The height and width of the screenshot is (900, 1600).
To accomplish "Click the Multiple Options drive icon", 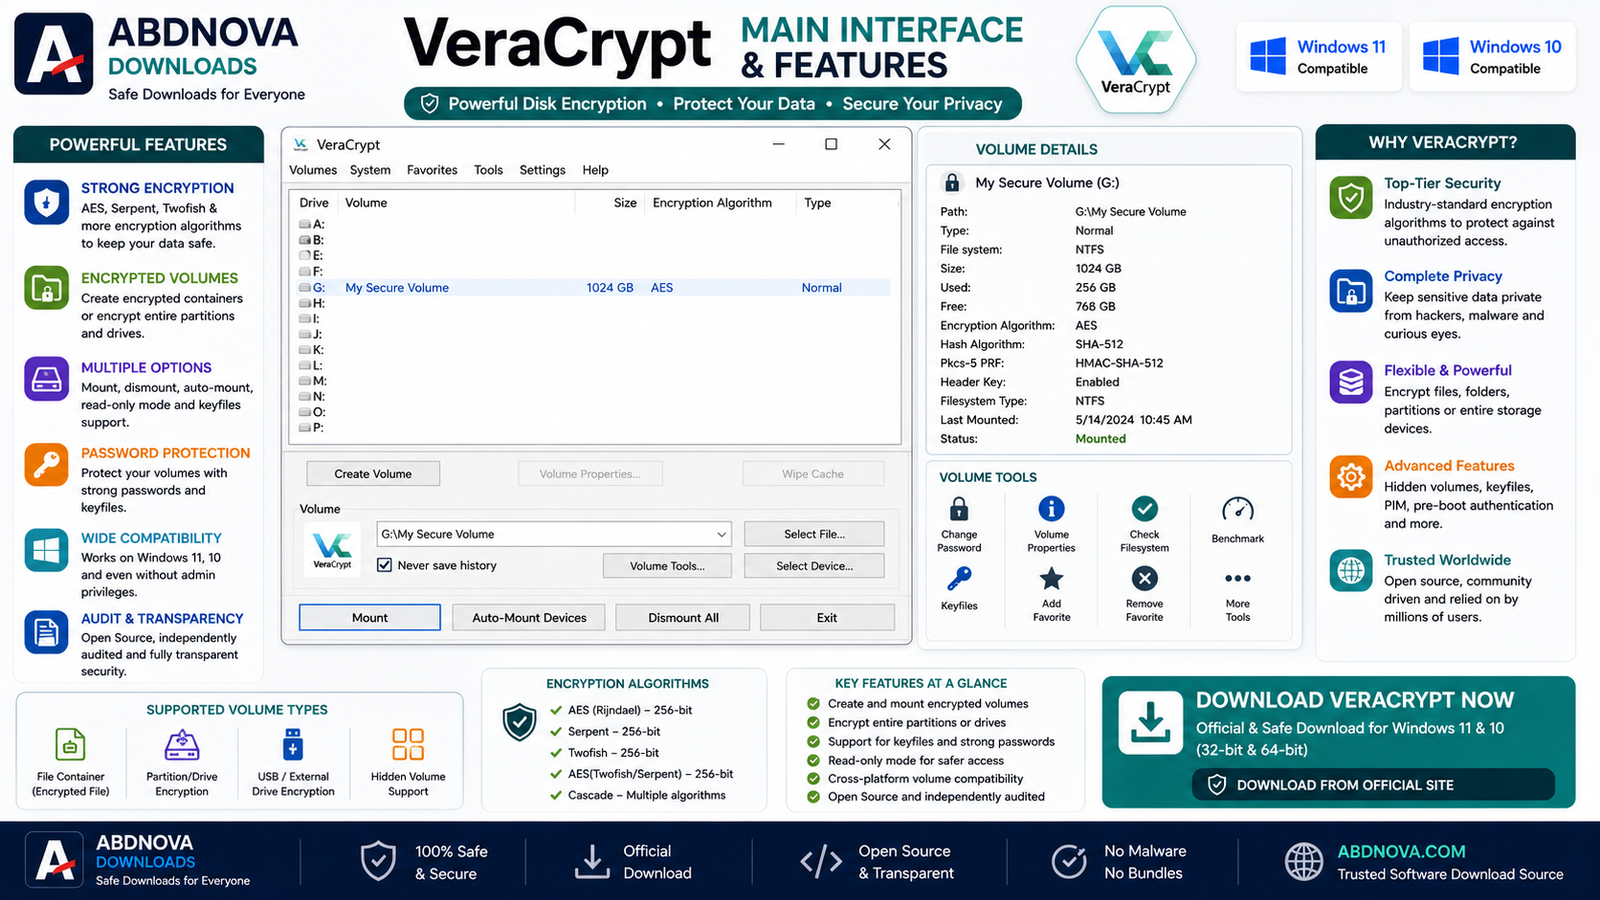I will 46,379.
